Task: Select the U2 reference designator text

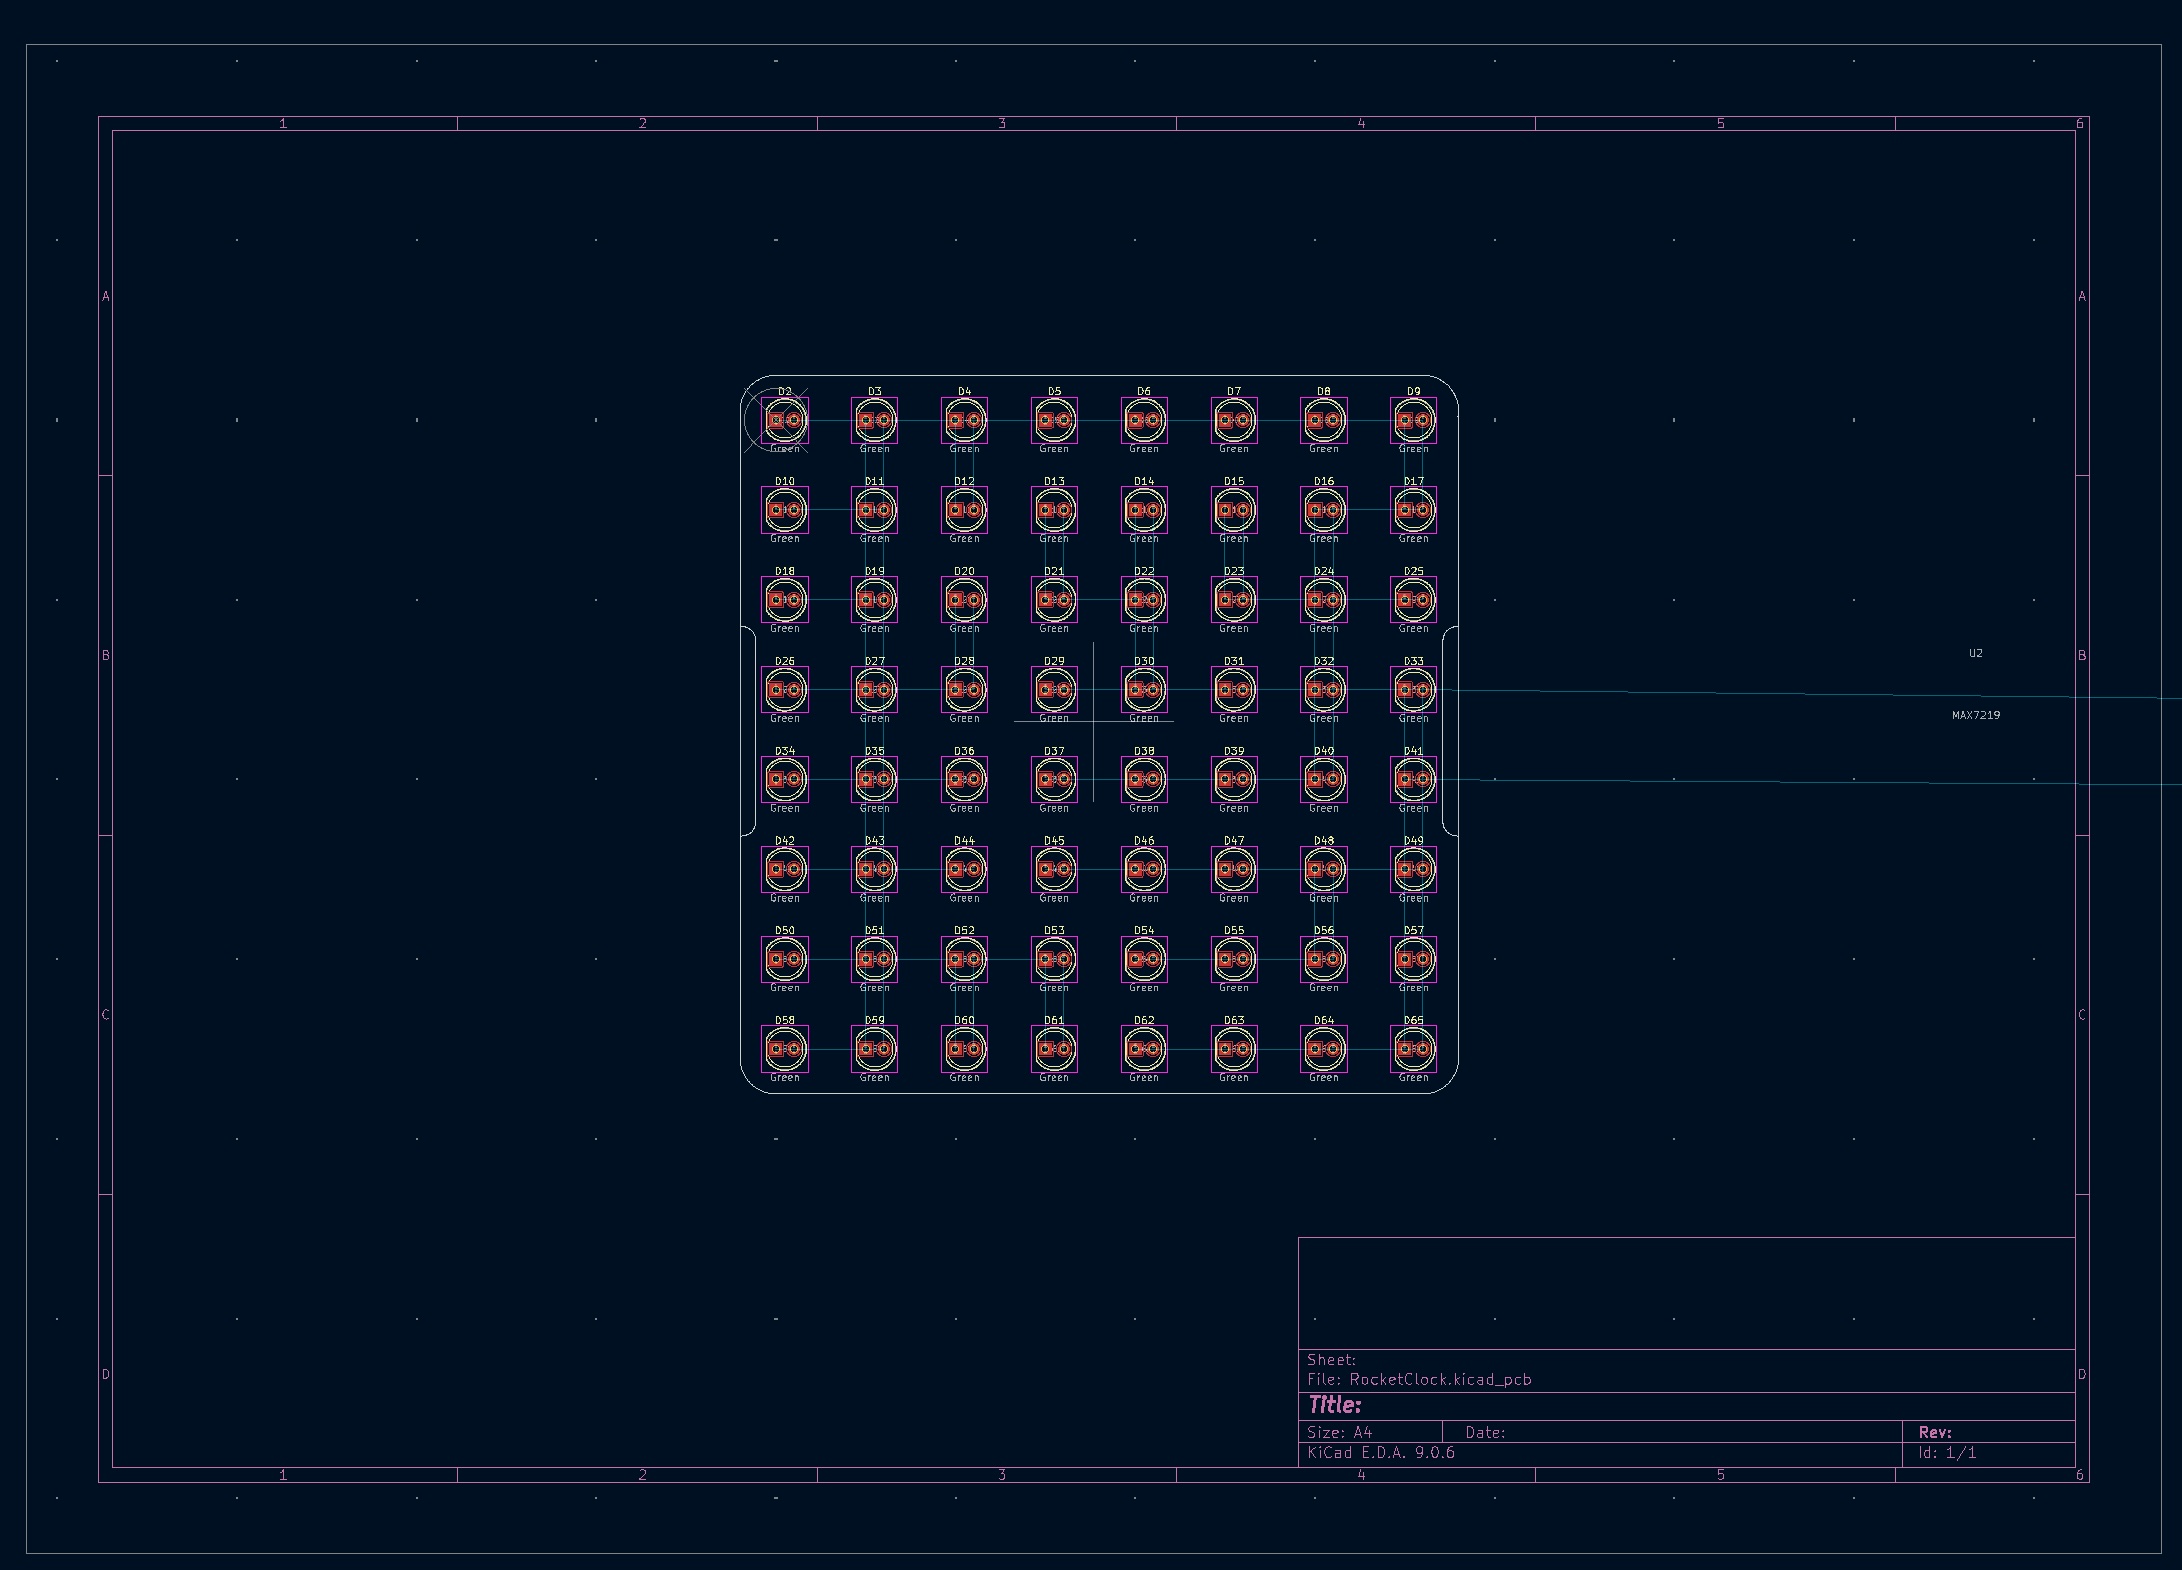Action: 1975,654
